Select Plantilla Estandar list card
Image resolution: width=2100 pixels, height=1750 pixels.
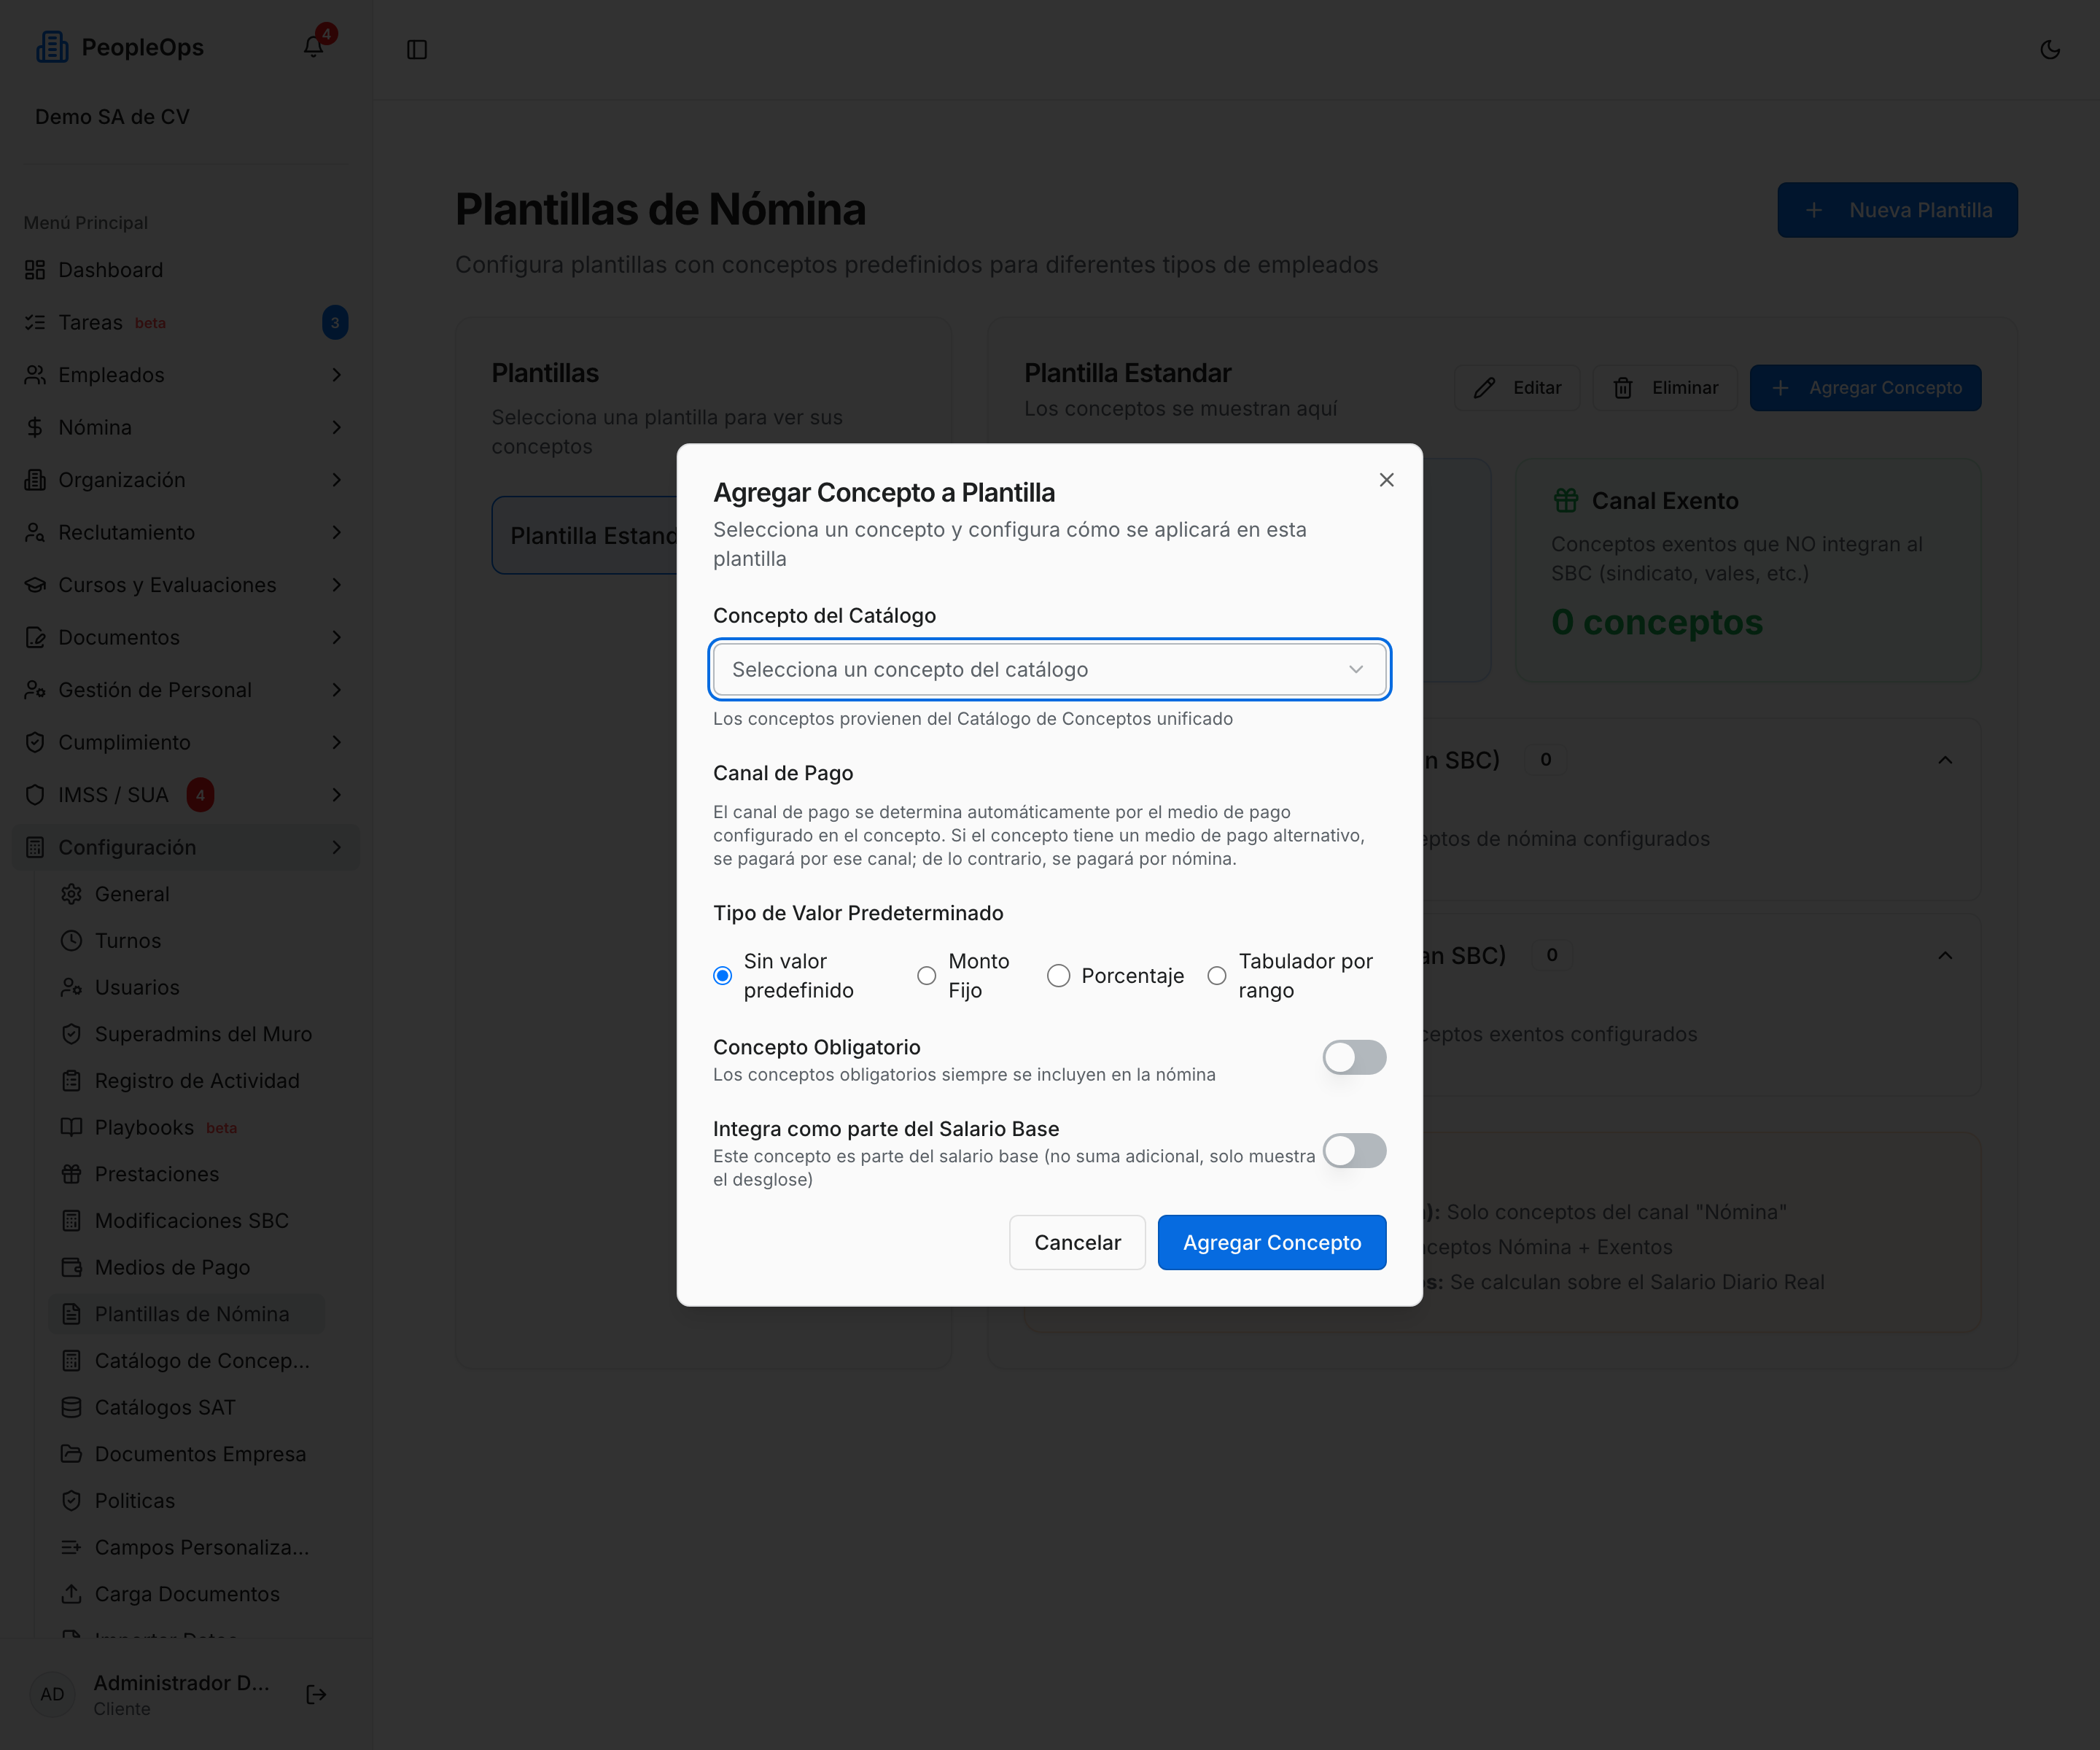(x=585, y=535)
